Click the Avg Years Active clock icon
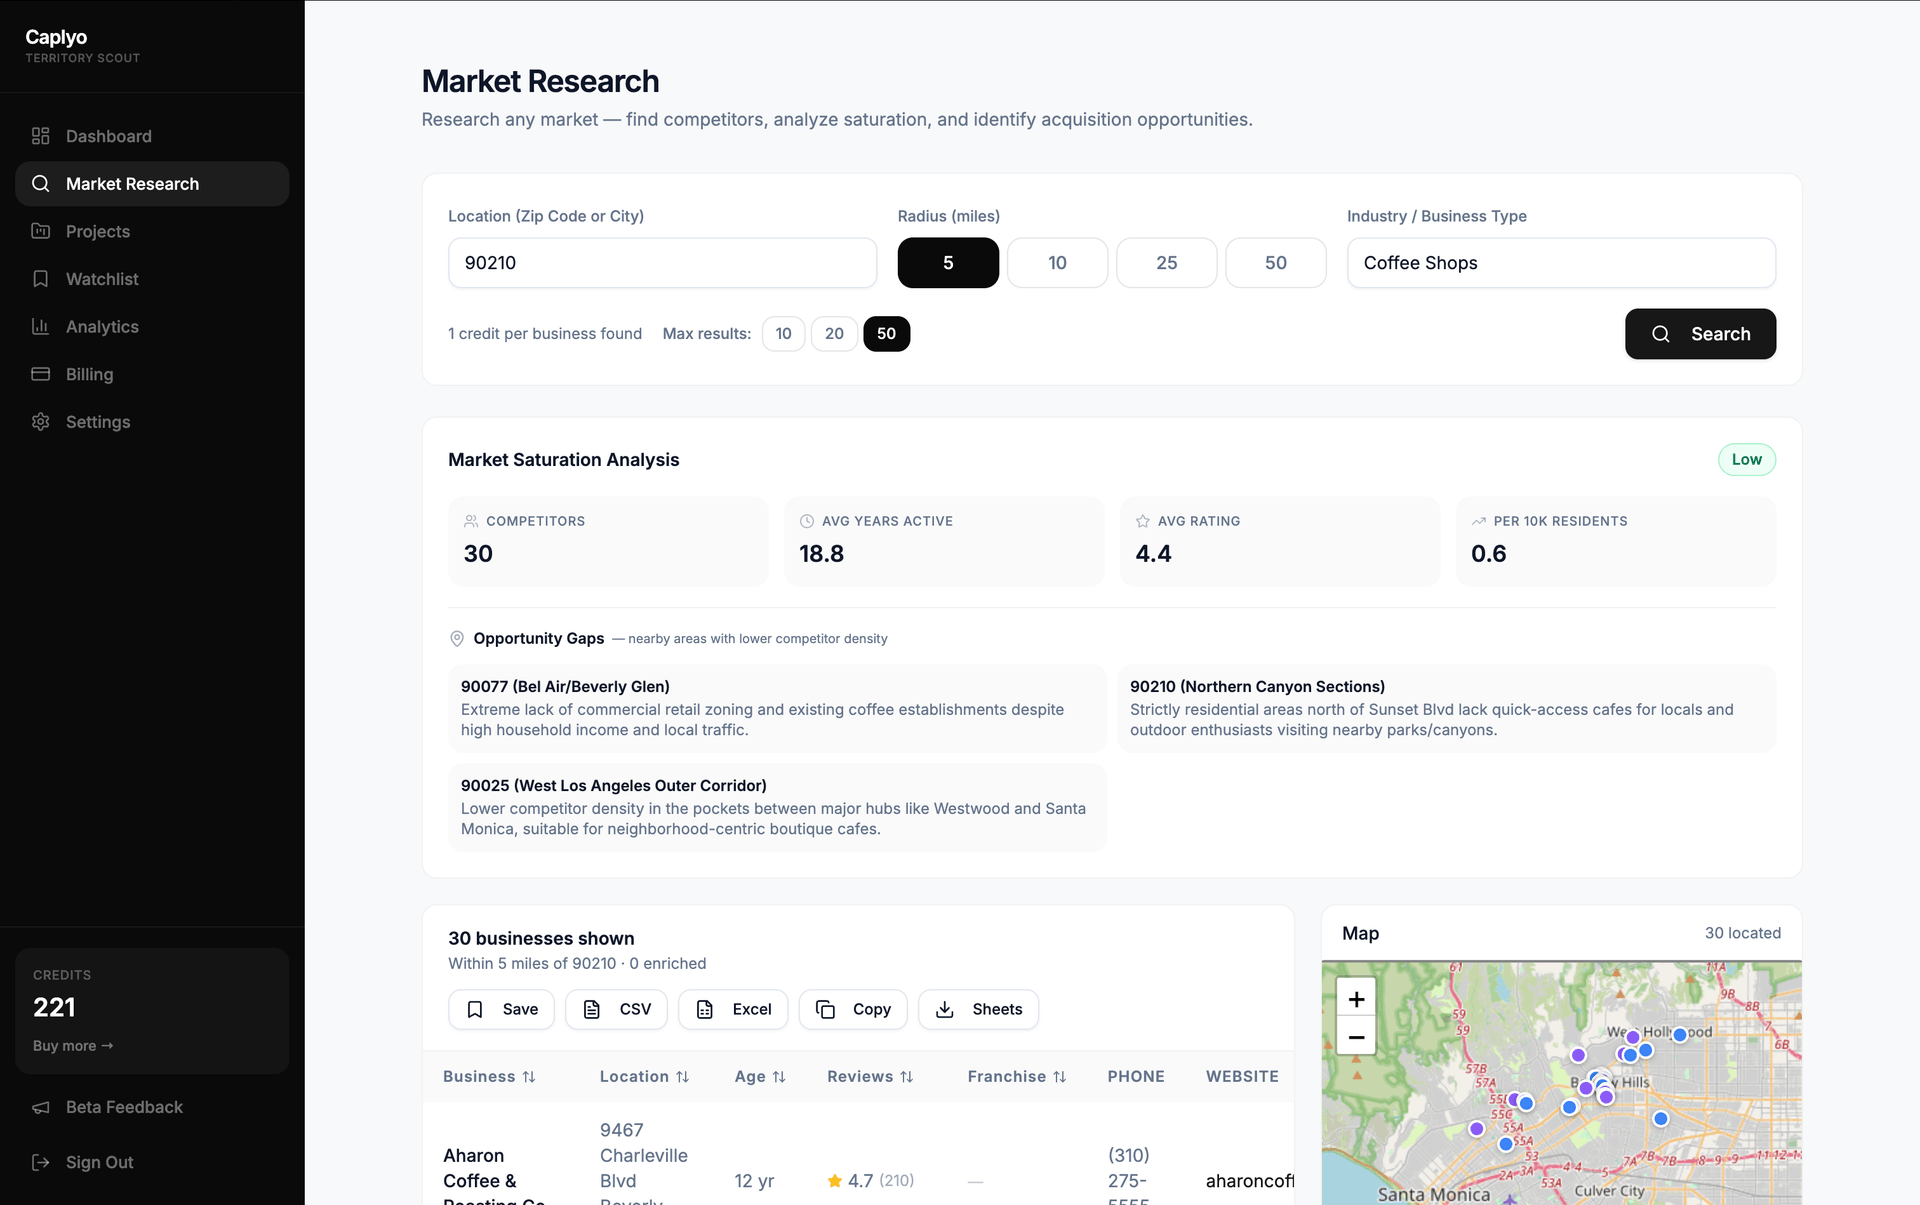This screenshot has height=1205, width=1920. pos(807,521)
